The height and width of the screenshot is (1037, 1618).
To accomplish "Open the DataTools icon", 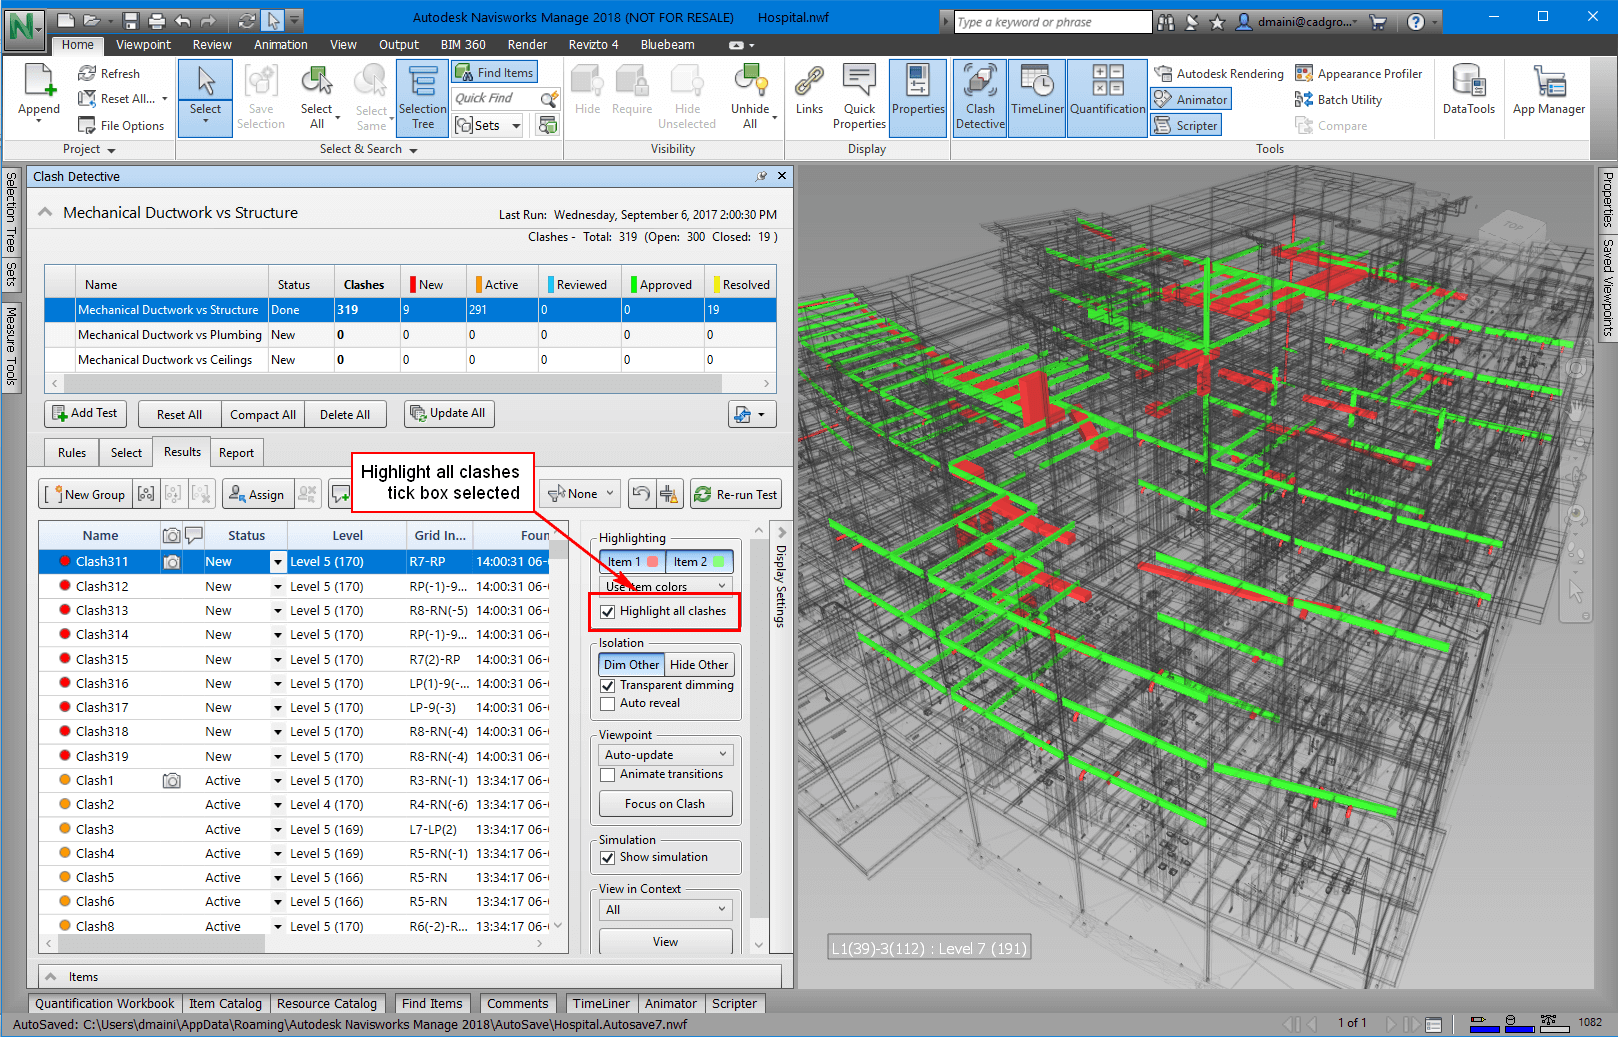I will pos(1468,90).
